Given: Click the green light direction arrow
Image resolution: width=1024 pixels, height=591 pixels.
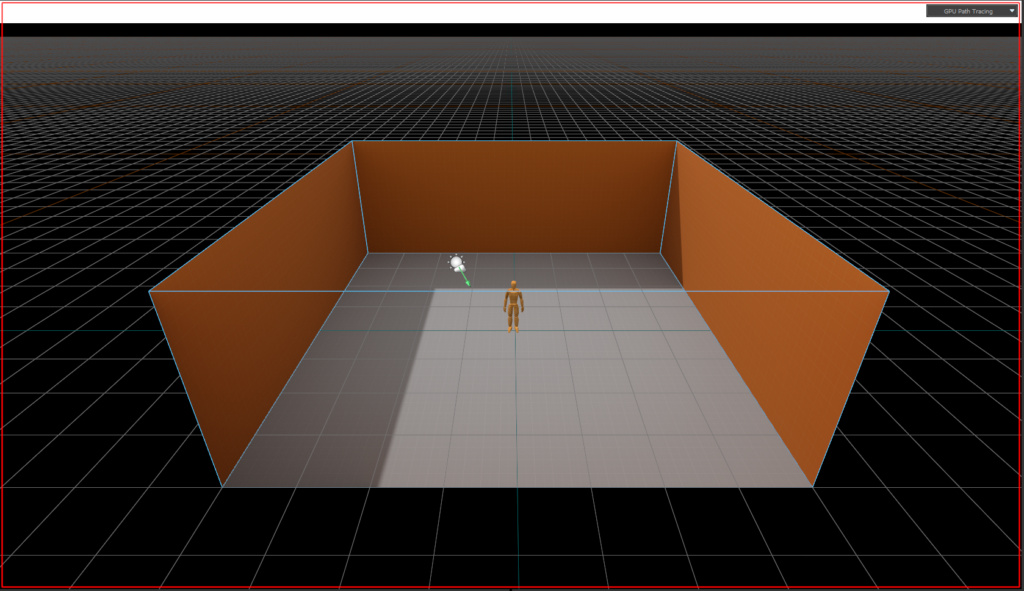Looking at the screenshot, I should (465, 279).
